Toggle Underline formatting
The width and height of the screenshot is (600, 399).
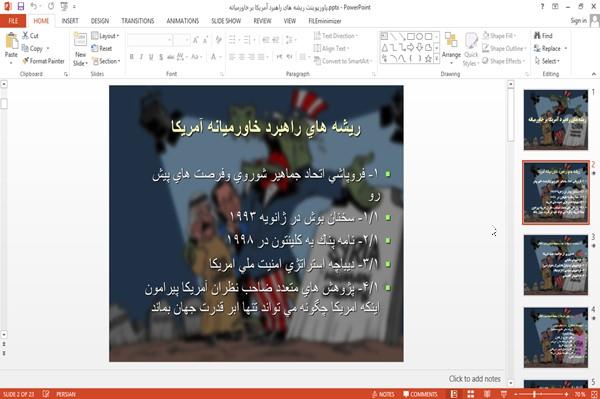pyautogui.click(x=151, y=57)
